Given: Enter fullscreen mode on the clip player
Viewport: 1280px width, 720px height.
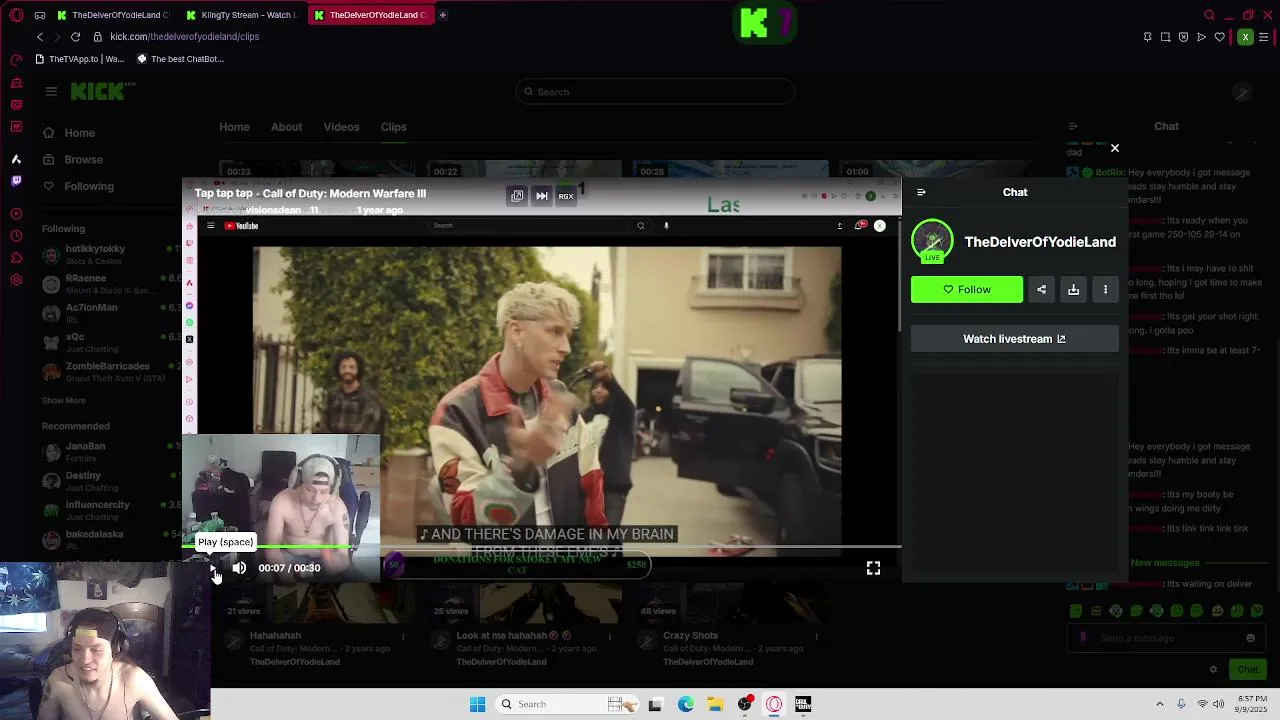Looking at the screenshot, I should (x=873, y=568).
